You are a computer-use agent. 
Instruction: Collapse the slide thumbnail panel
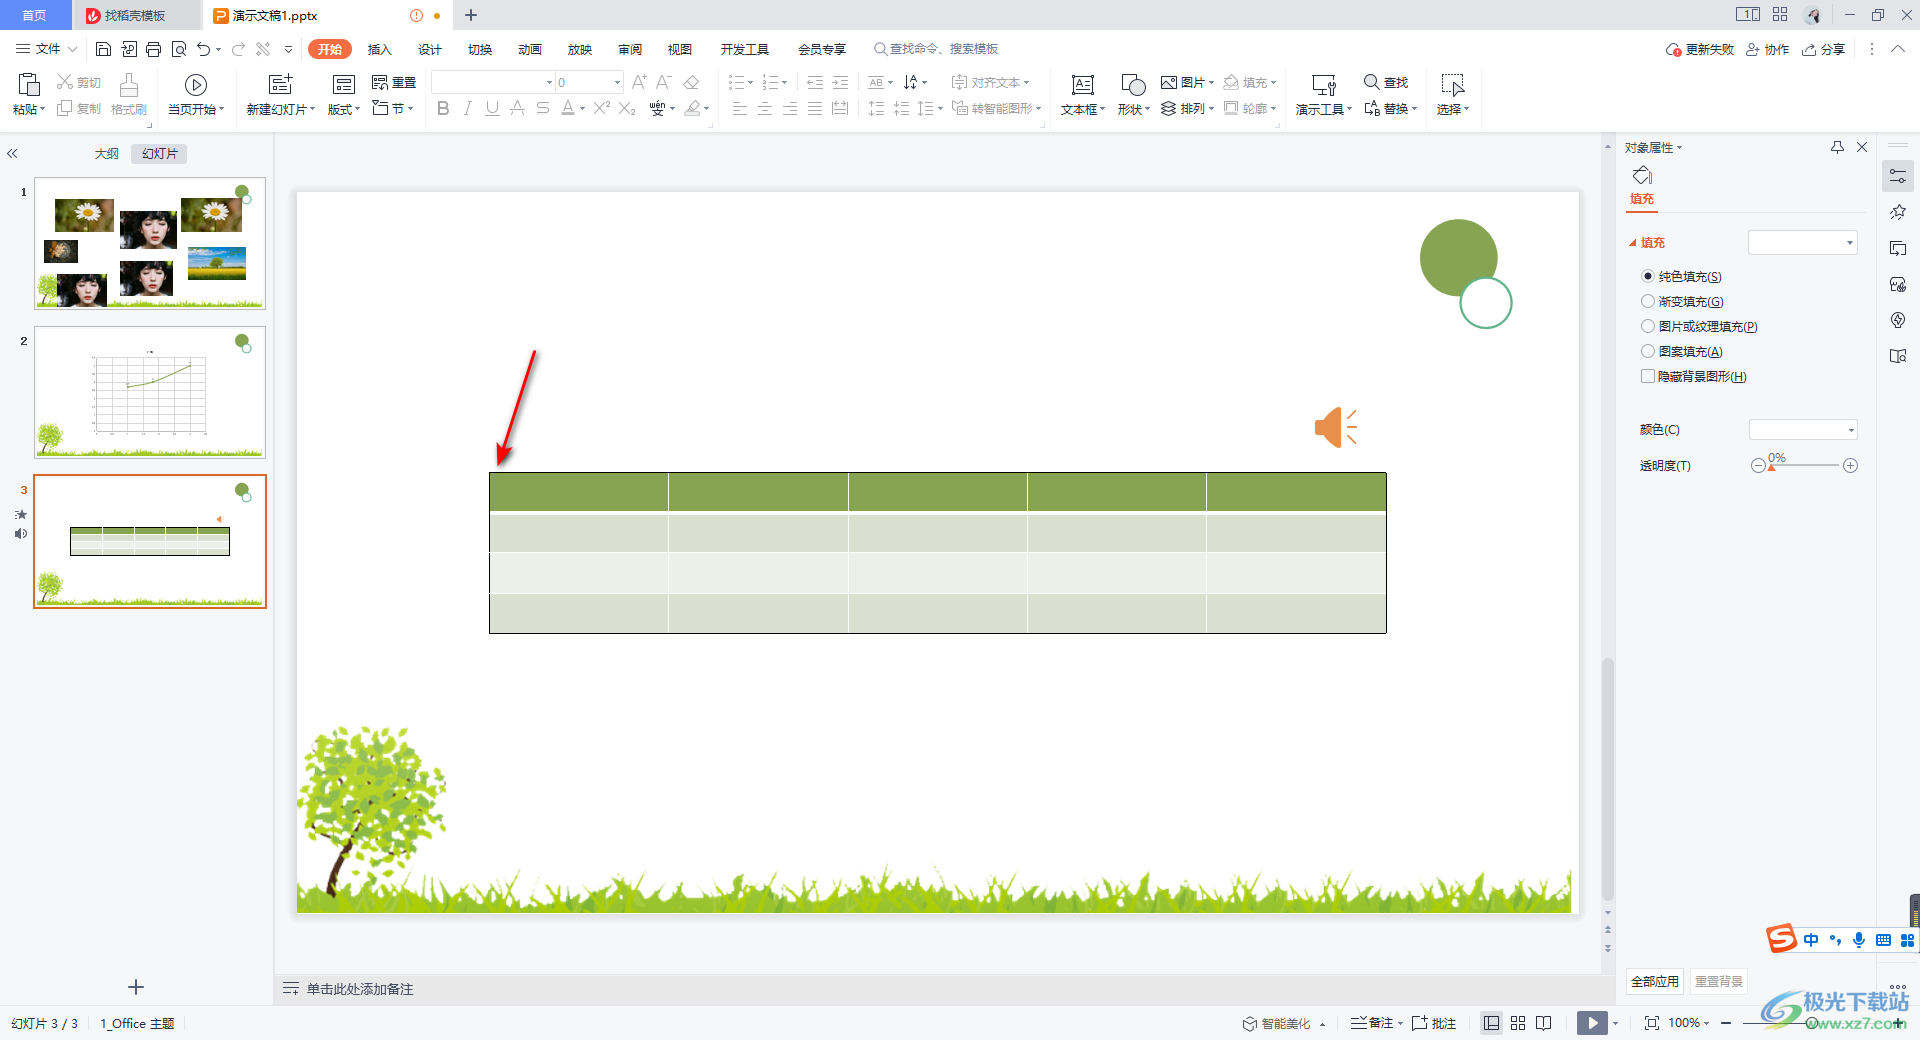pos(12,154)
